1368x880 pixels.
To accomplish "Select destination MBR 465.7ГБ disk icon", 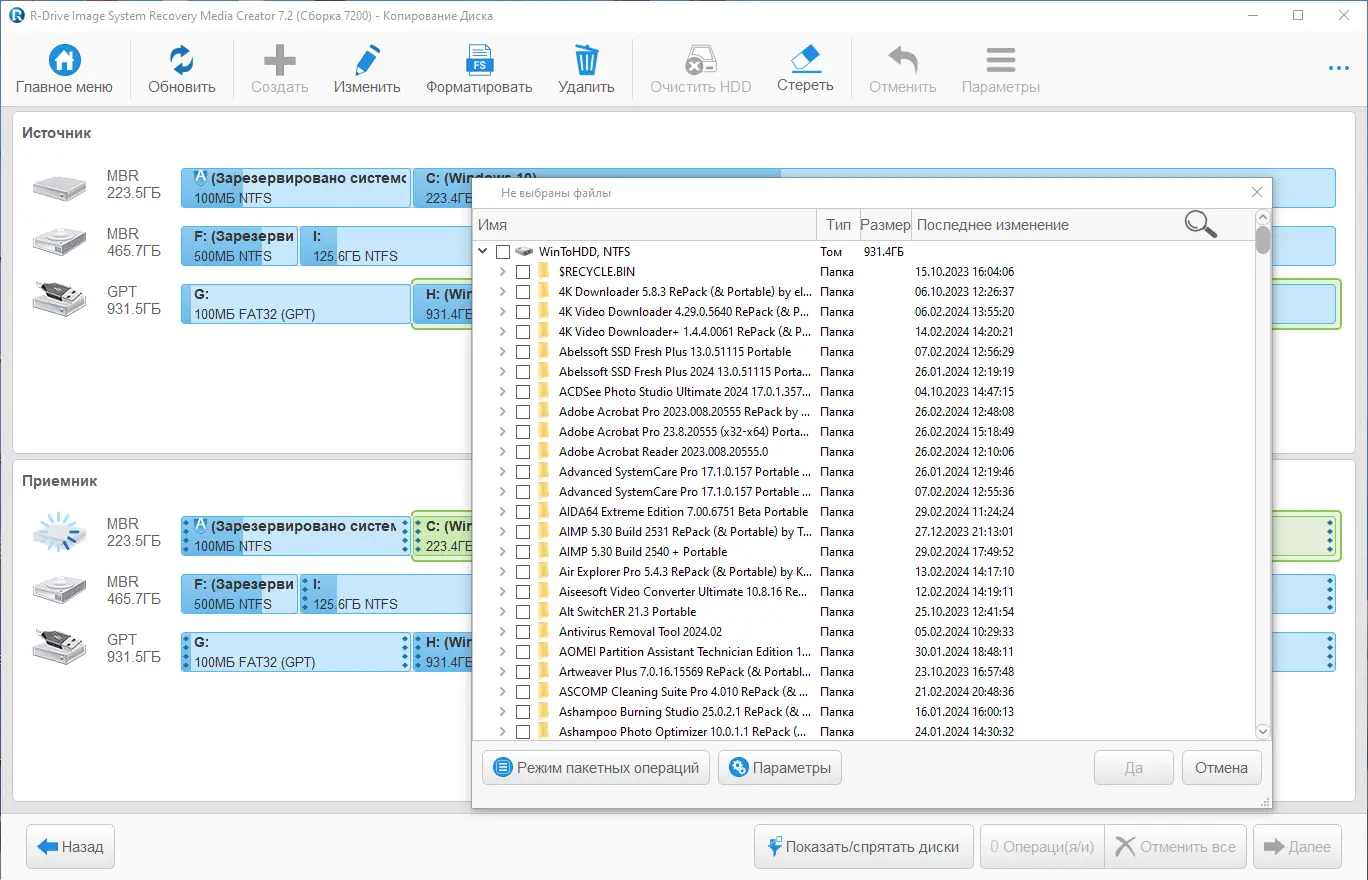I will pyautogui.click(x=60, y=592).
